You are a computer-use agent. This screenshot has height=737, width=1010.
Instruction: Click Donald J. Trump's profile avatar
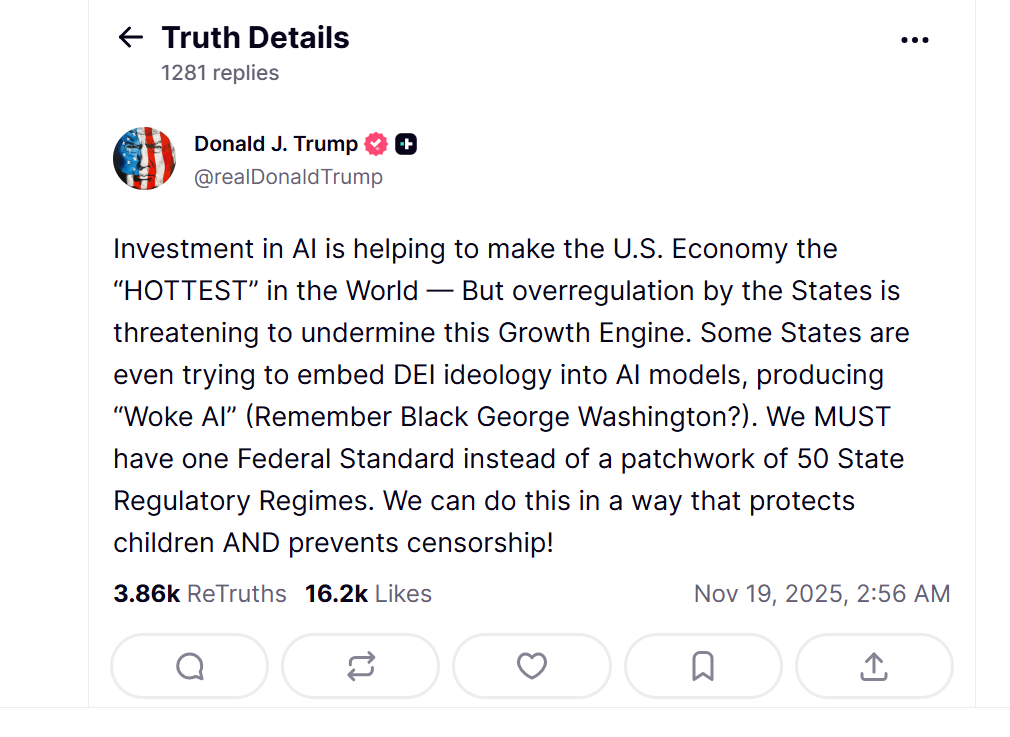[145, 158]
